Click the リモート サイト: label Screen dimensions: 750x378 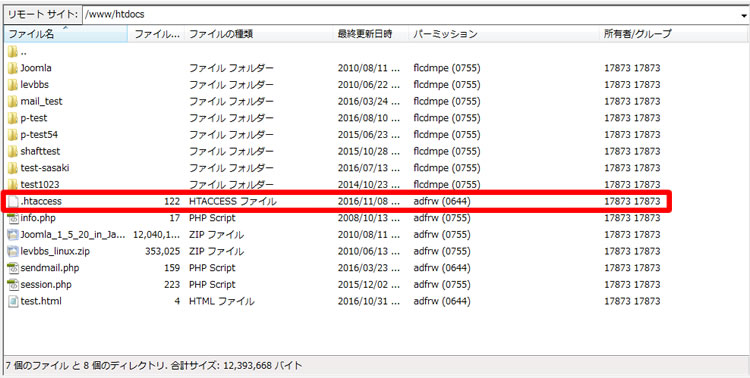43,15
